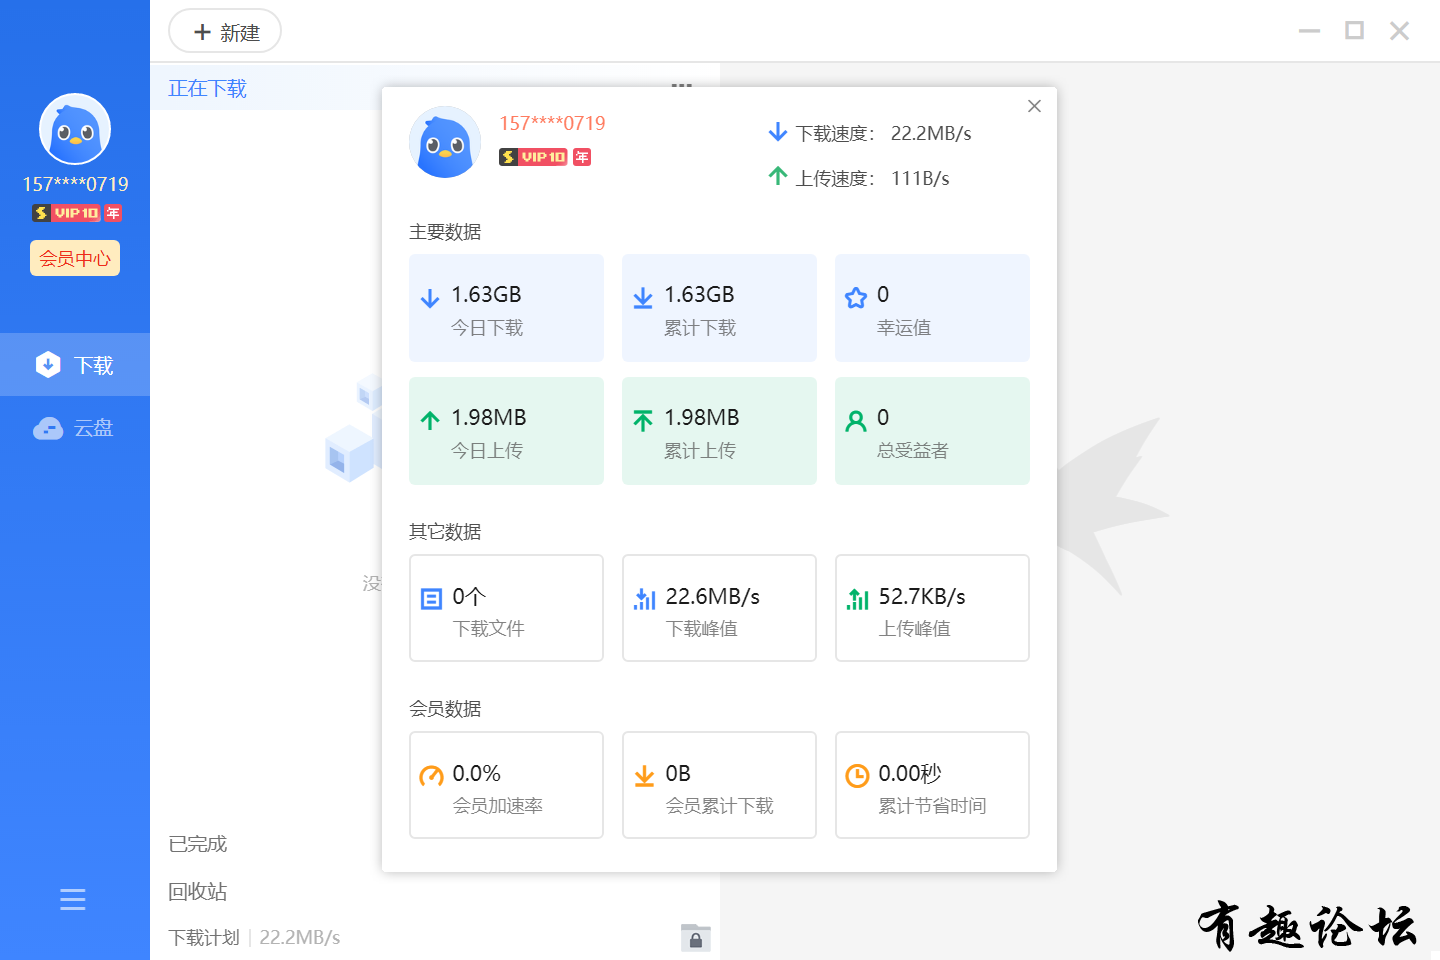The image size is (1440, 960).
Task: Click the username 157****0719 in popup
Action: click(x=552, y=123)
